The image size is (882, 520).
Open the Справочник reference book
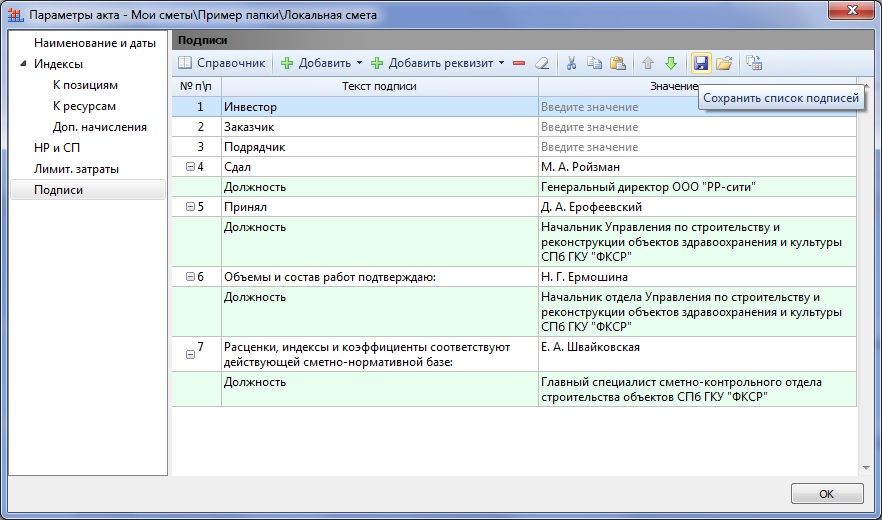221,63
